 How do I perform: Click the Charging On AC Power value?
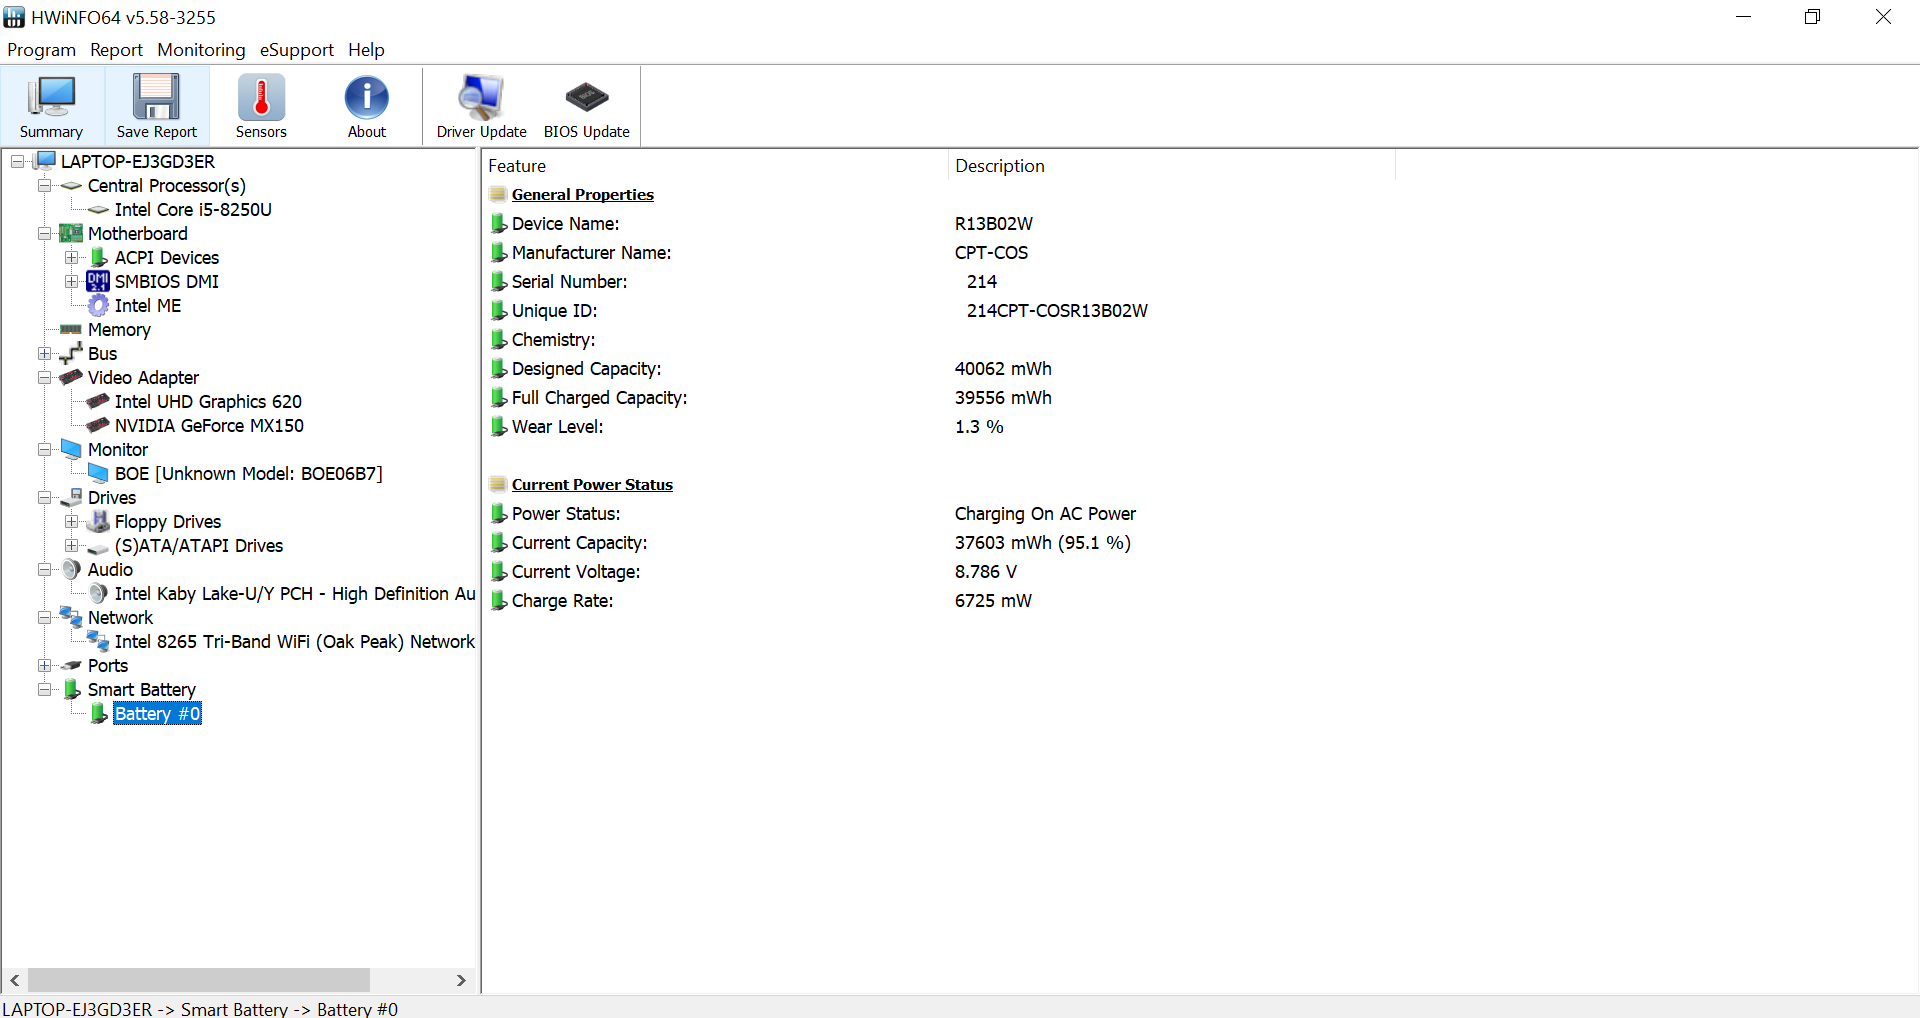click(x=1045, y=514)
